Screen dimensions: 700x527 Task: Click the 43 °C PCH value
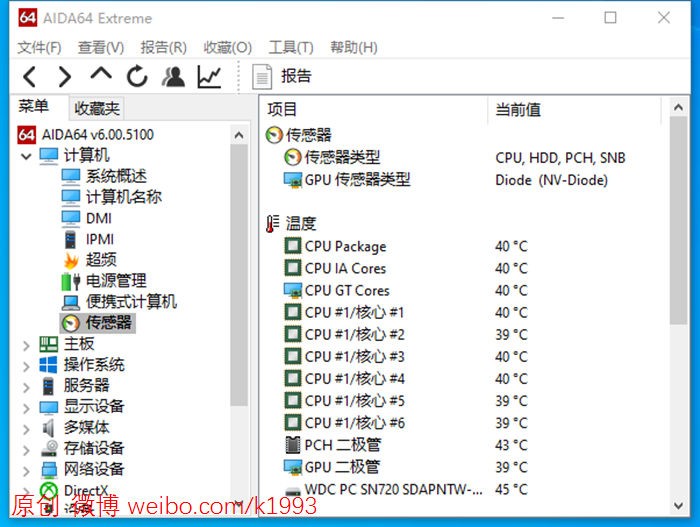pos(511,445)
